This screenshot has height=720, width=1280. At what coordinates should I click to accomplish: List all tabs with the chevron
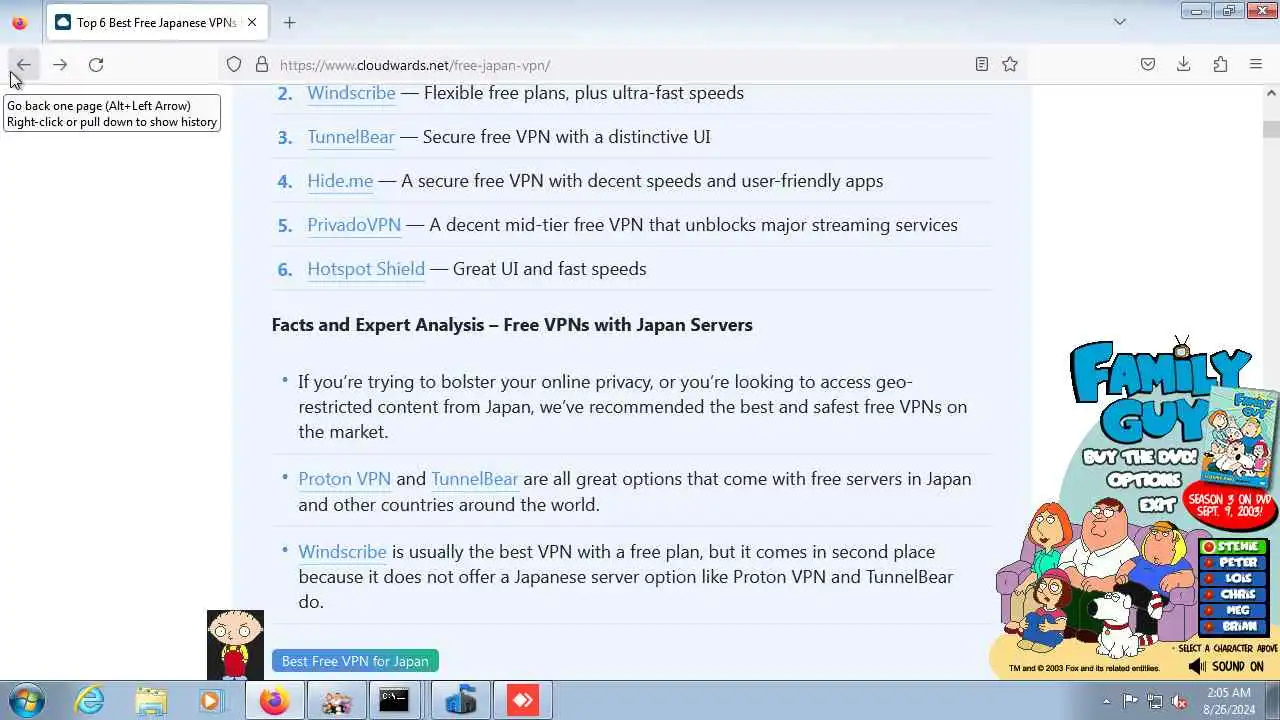coord(1120,22)
